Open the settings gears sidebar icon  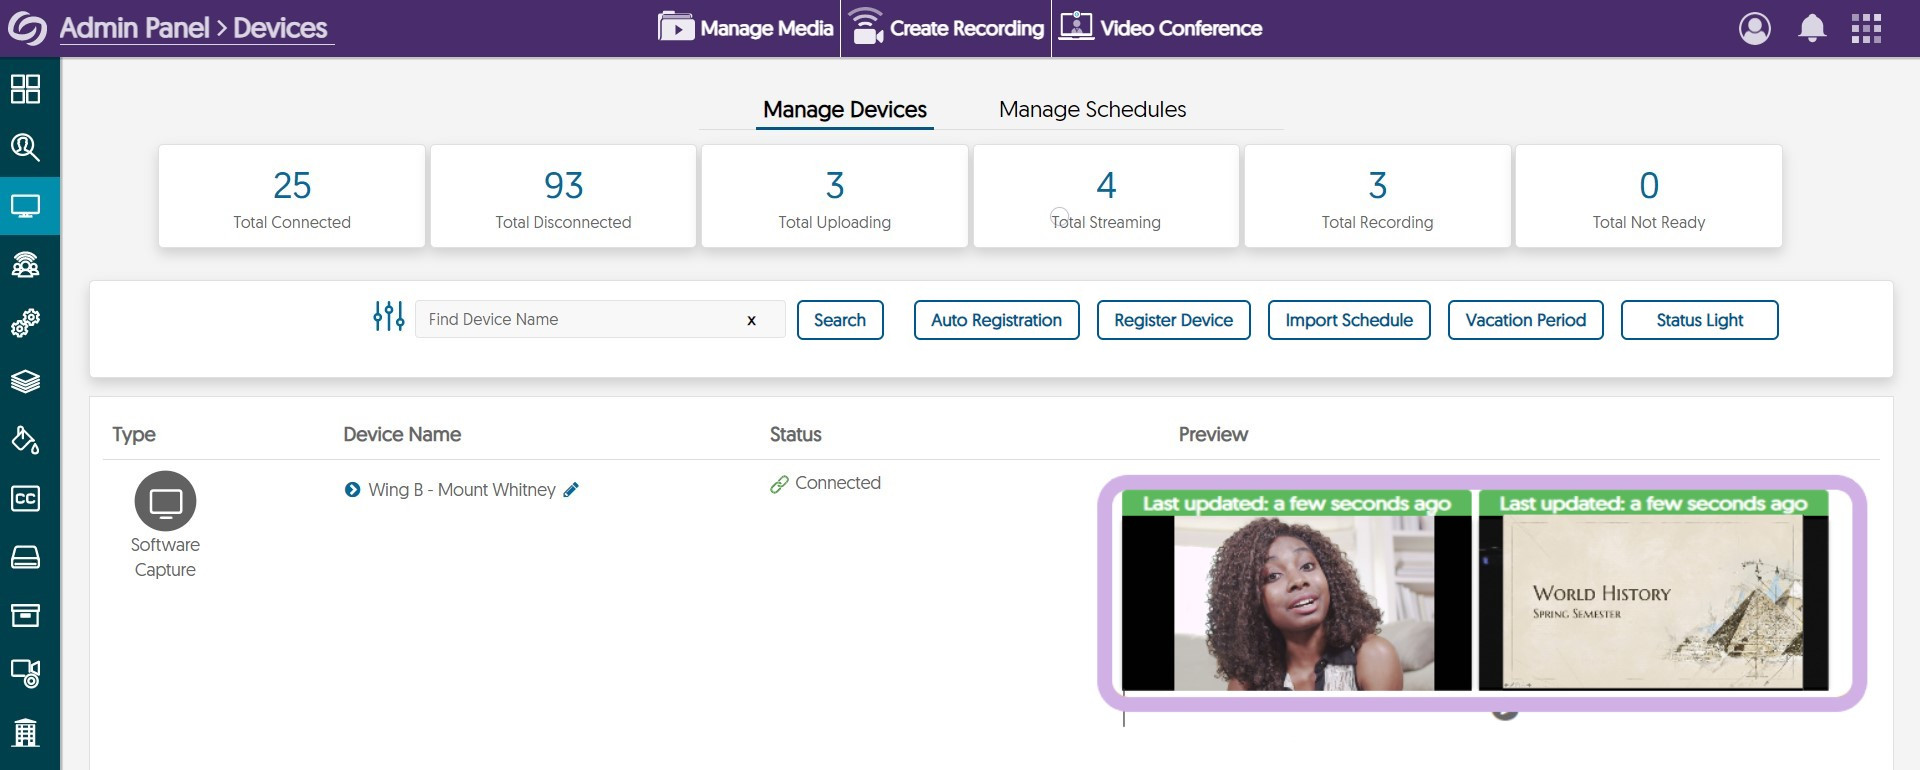(x=25, y=323)
